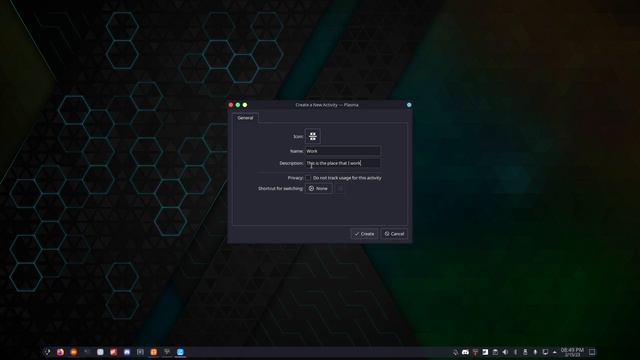Open the application launcher in the taskbar

coord(47,352)
